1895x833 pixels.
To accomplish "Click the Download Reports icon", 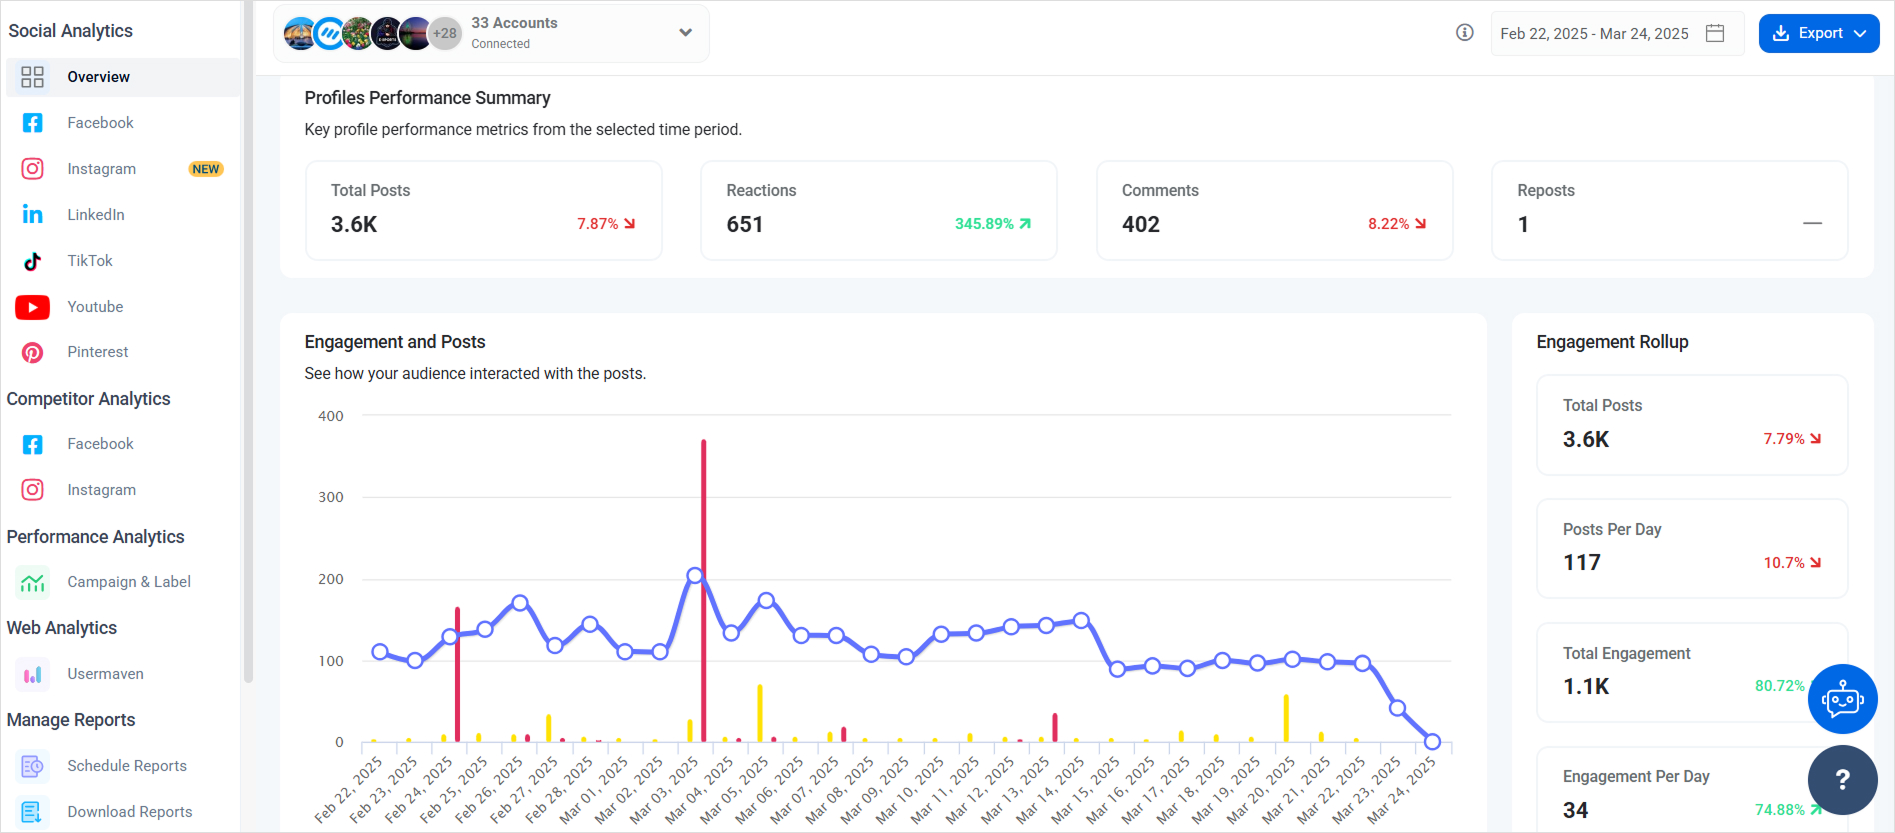I will coord(32,812).
